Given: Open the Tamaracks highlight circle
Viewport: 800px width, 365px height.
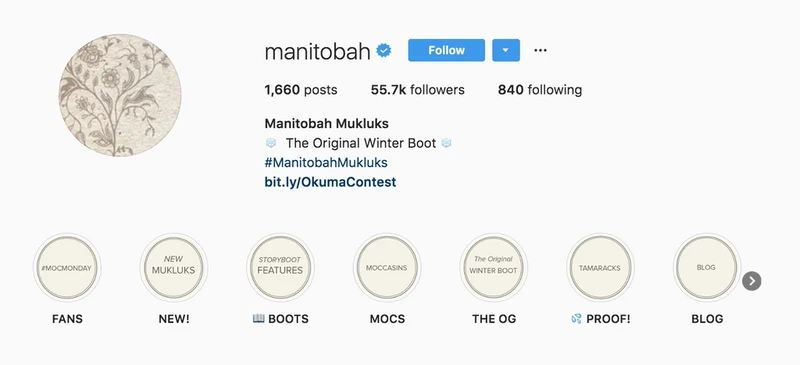Looking at the screenshot, I should pos(601,267).
